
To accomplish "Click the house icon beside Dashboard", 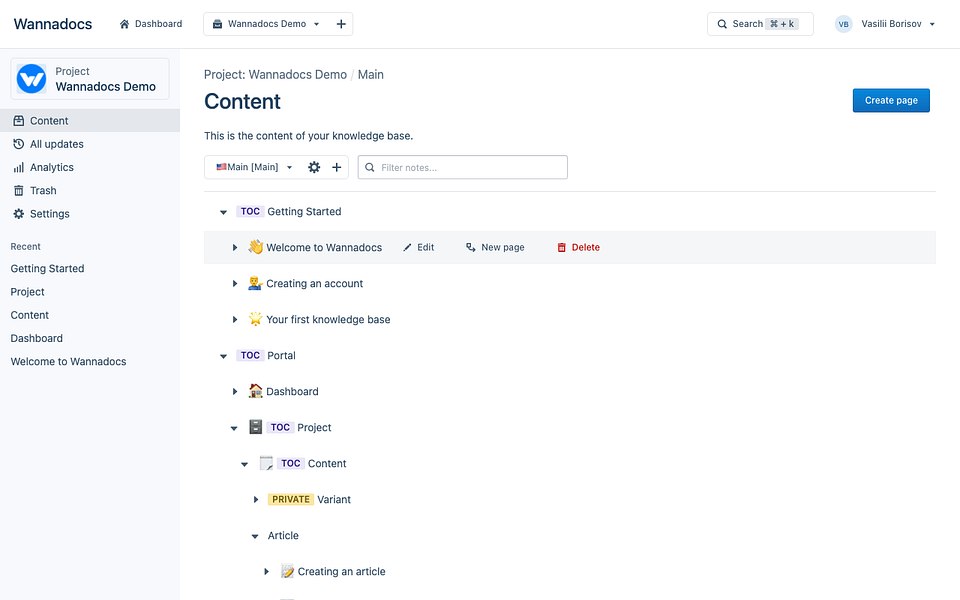I will click(255, 391).
